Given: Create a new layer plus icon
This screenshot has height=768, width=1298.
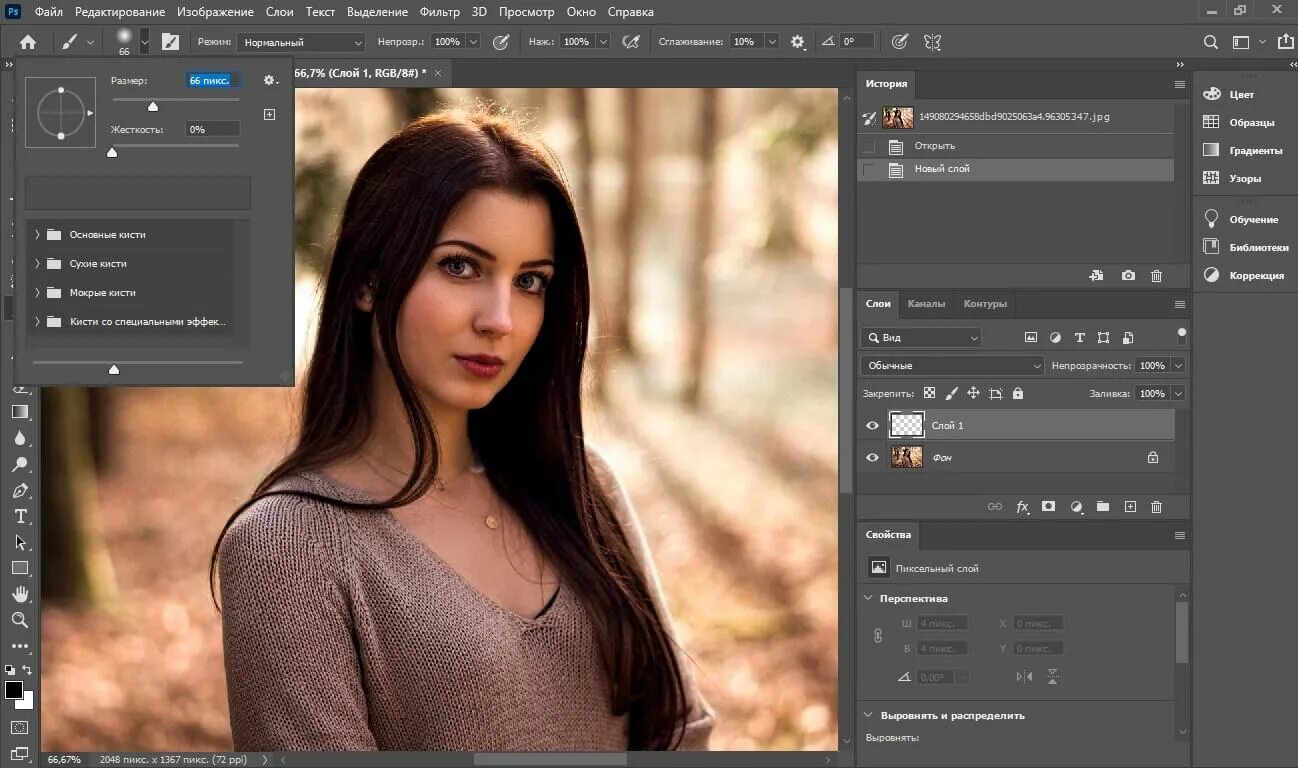Looking at the screenshot, I should (x=1130, y=507).
